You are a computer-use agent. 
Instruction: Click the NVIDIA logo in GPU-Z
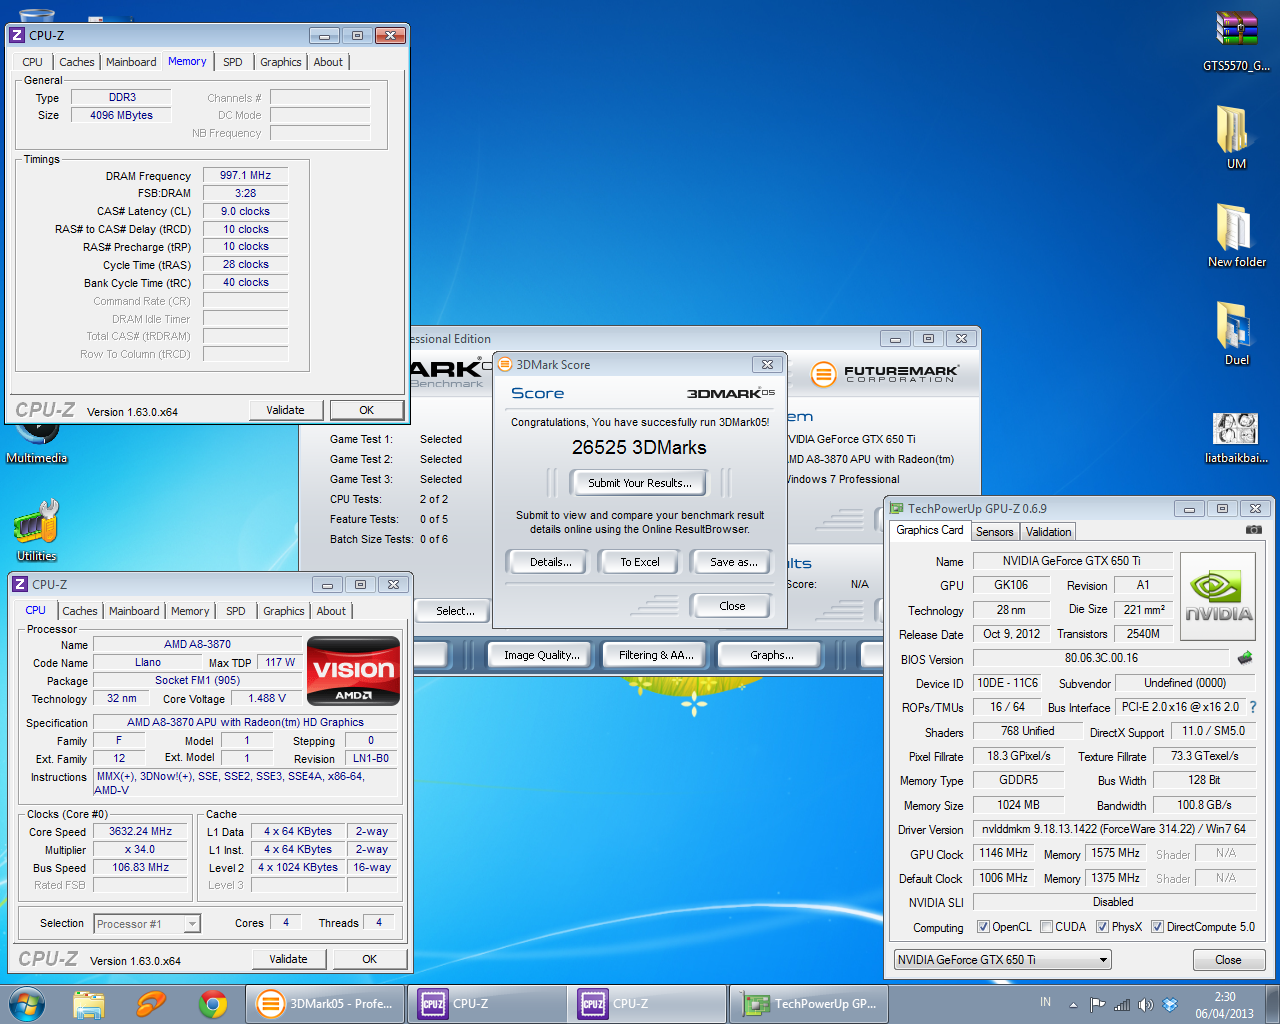coord(1218,598)
